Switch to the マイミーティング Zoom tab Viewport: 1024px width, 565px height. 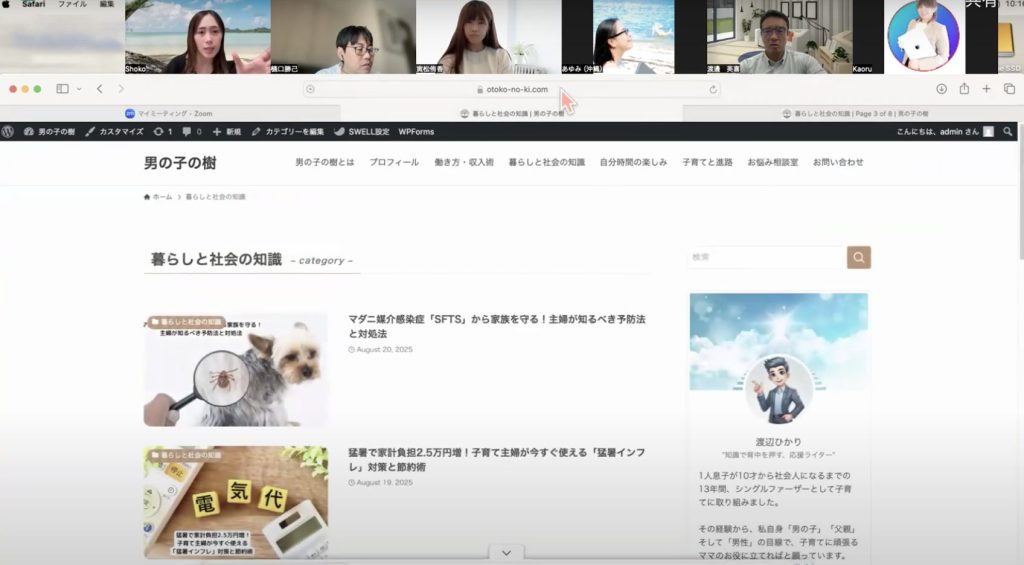[169, 113]
